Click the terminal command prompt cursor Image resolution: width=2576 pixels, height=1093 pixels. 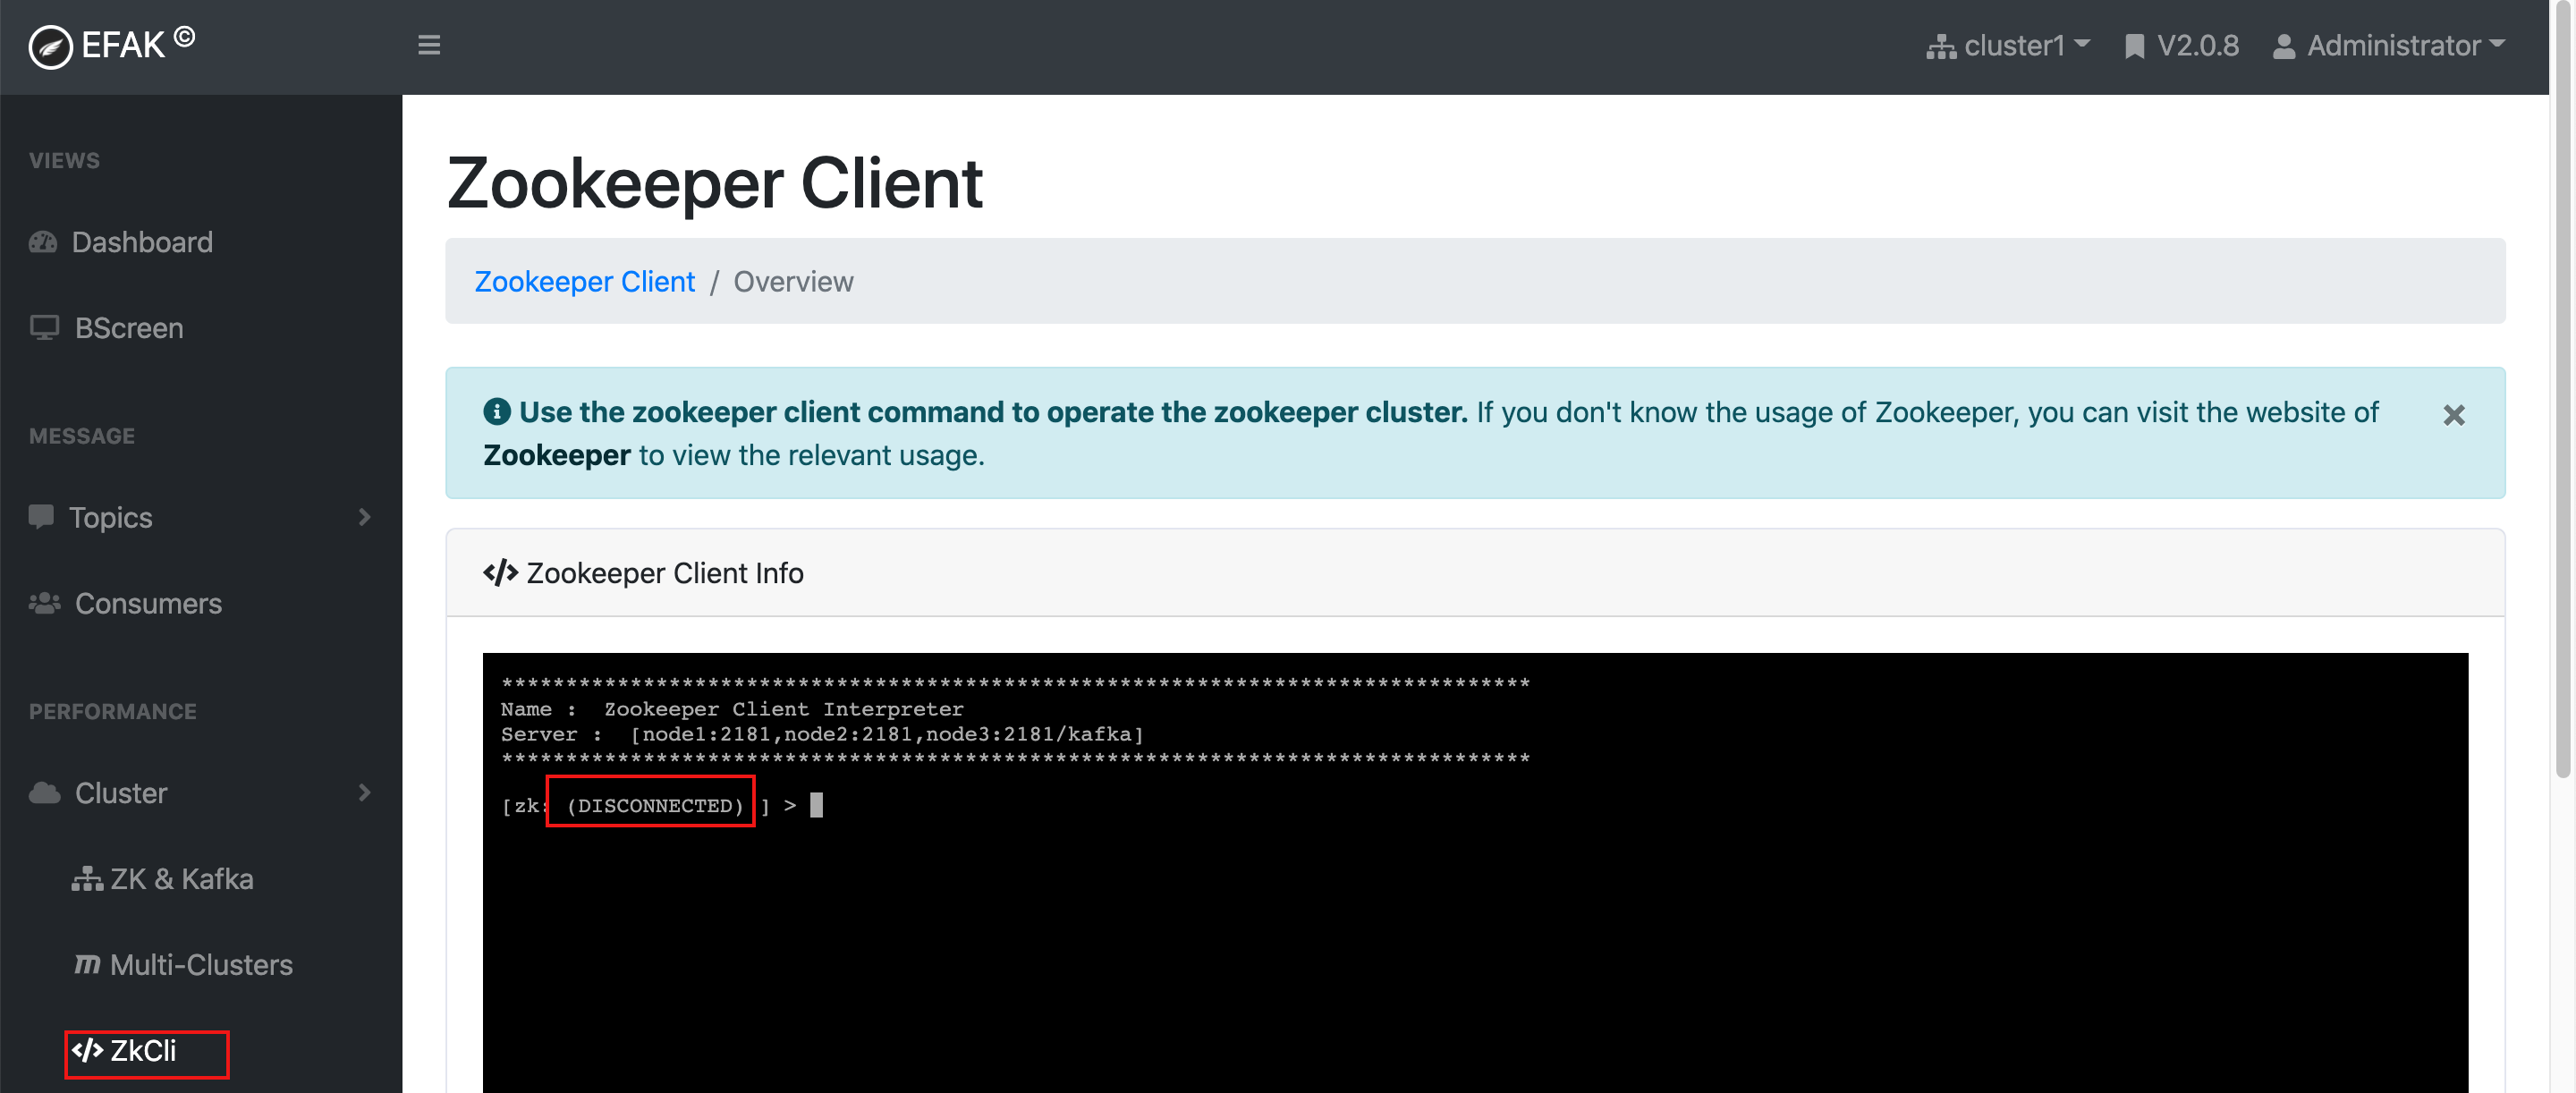816,806
